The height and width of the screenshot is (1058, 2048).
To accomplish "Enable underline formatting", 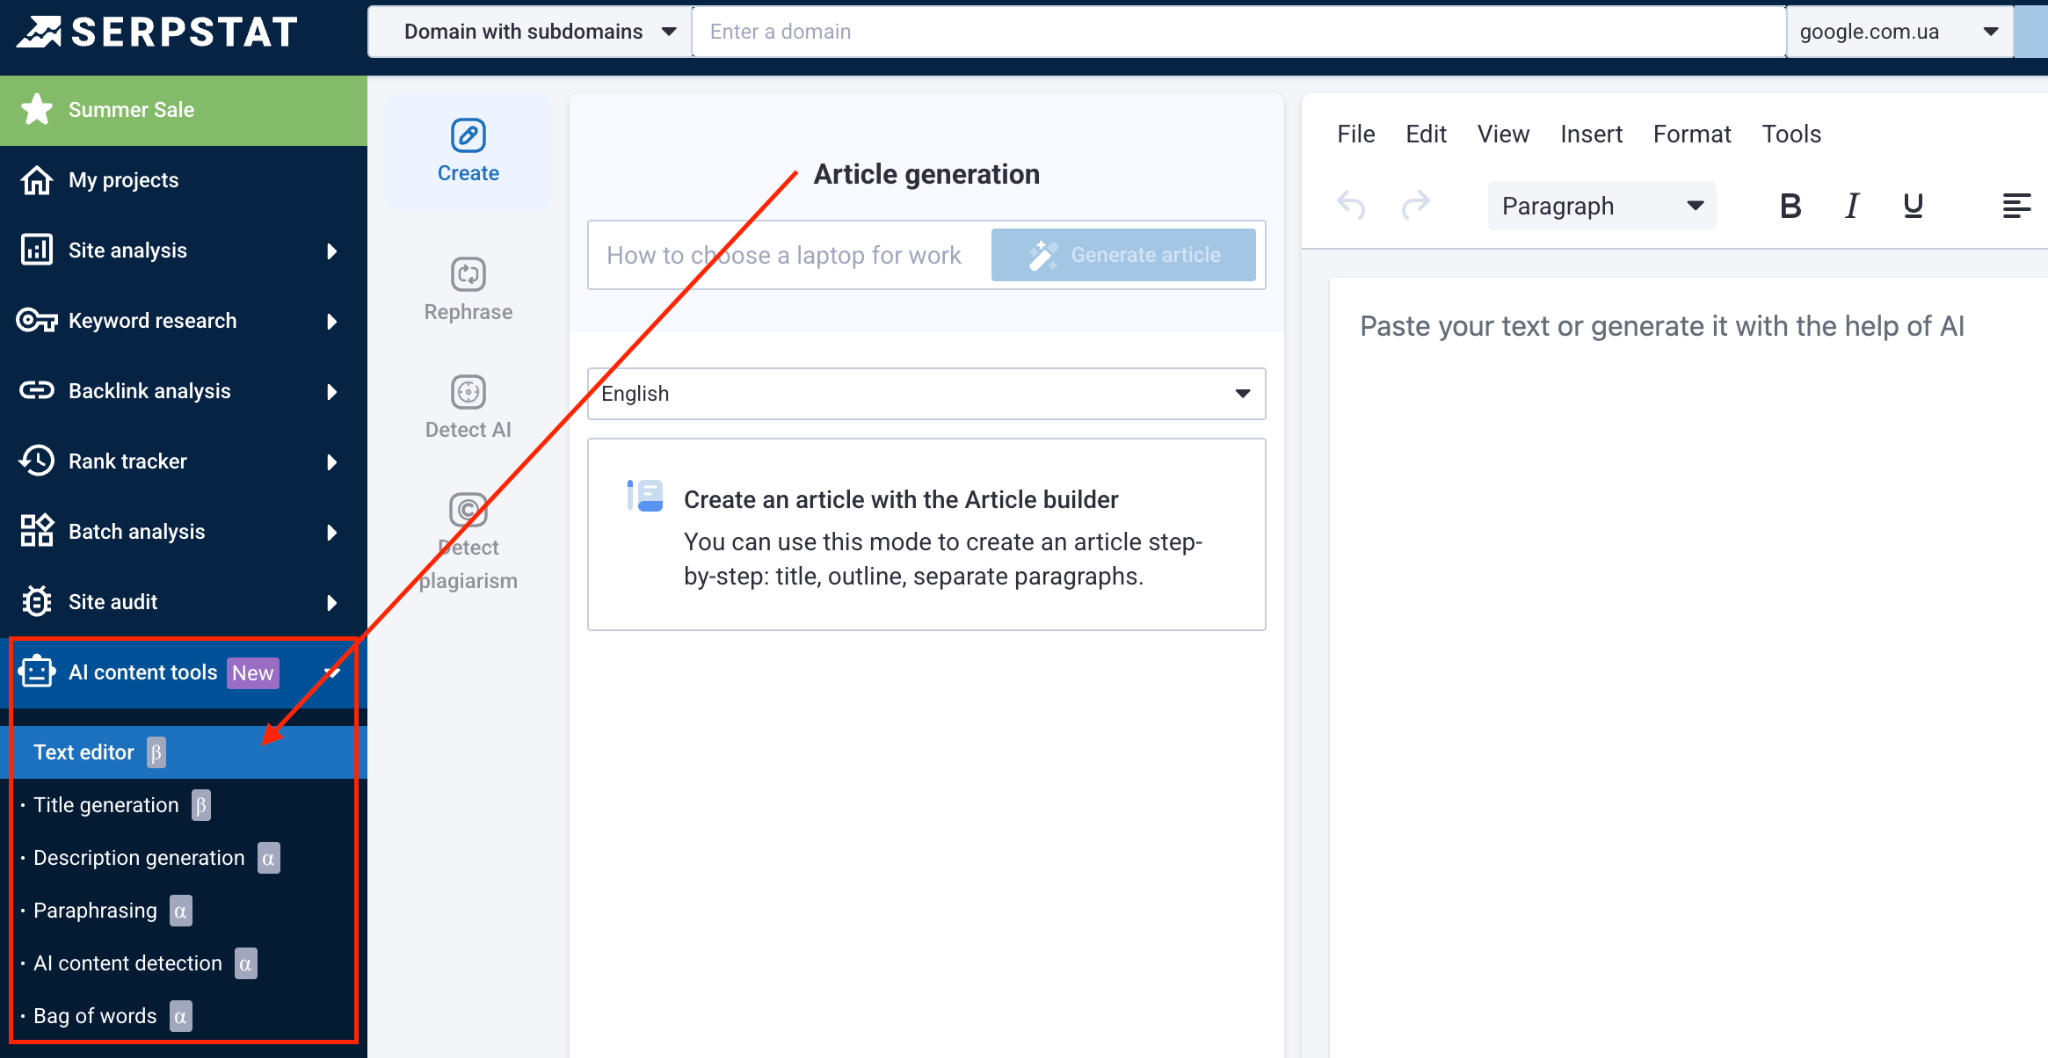I will (x=1913, y=205).
